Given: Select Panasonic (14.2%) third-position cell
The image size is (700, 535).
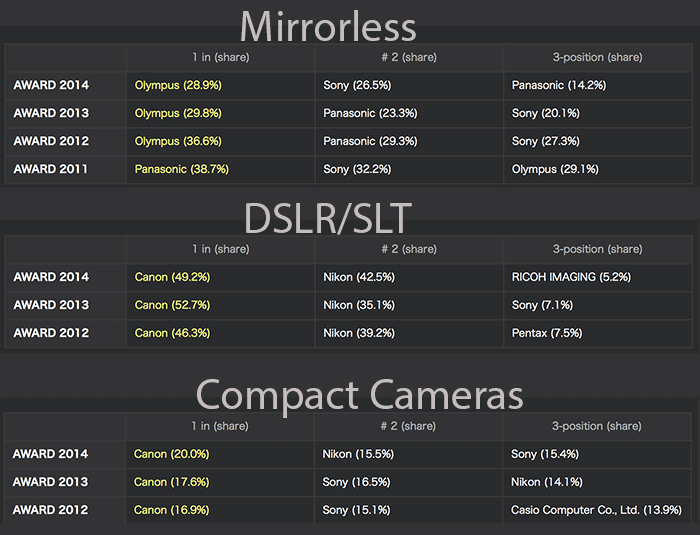Looking at the screenshot, I should point(558,85).
